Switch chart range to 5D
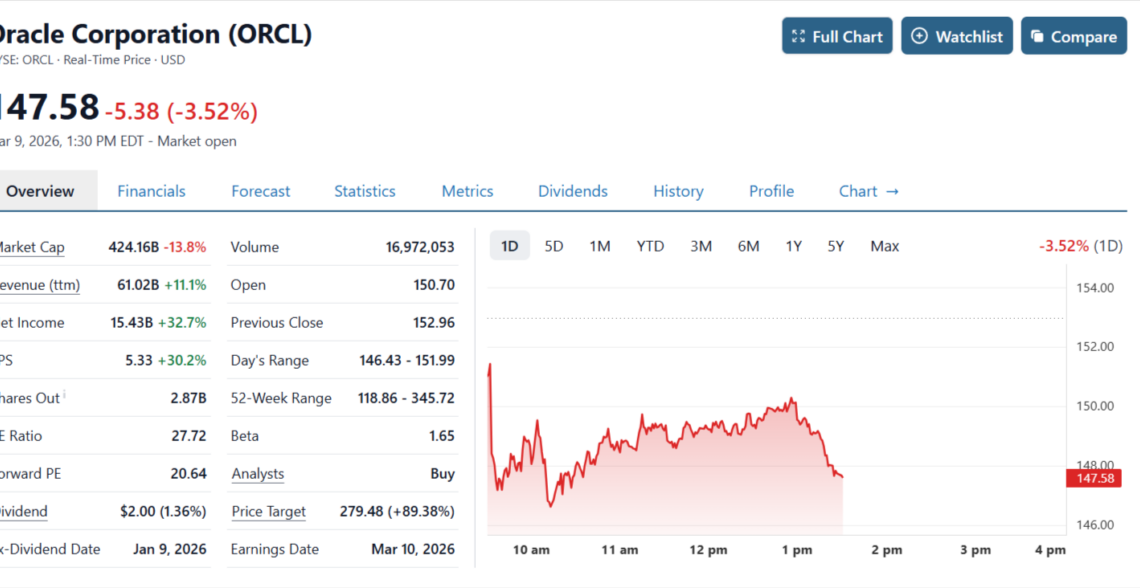1140x588 pixels. (554, 246)
